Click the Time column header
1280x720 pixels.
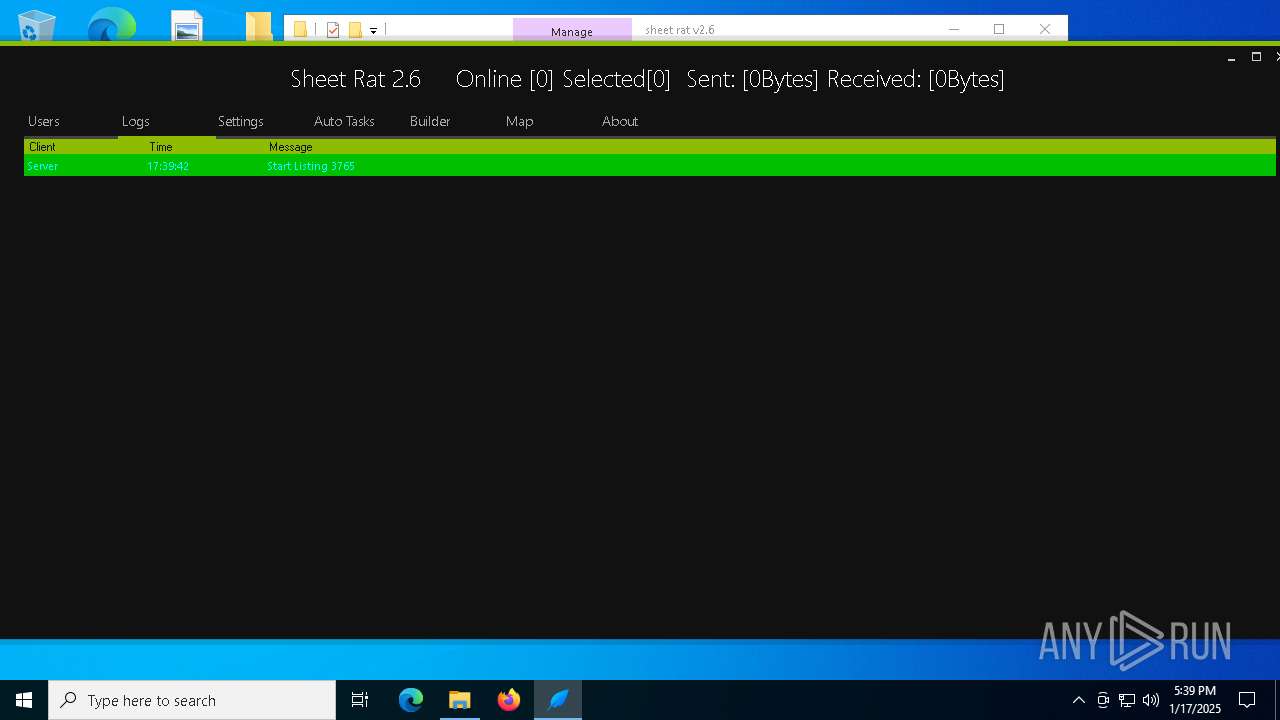pyautogui.click(x=161, y=147)
